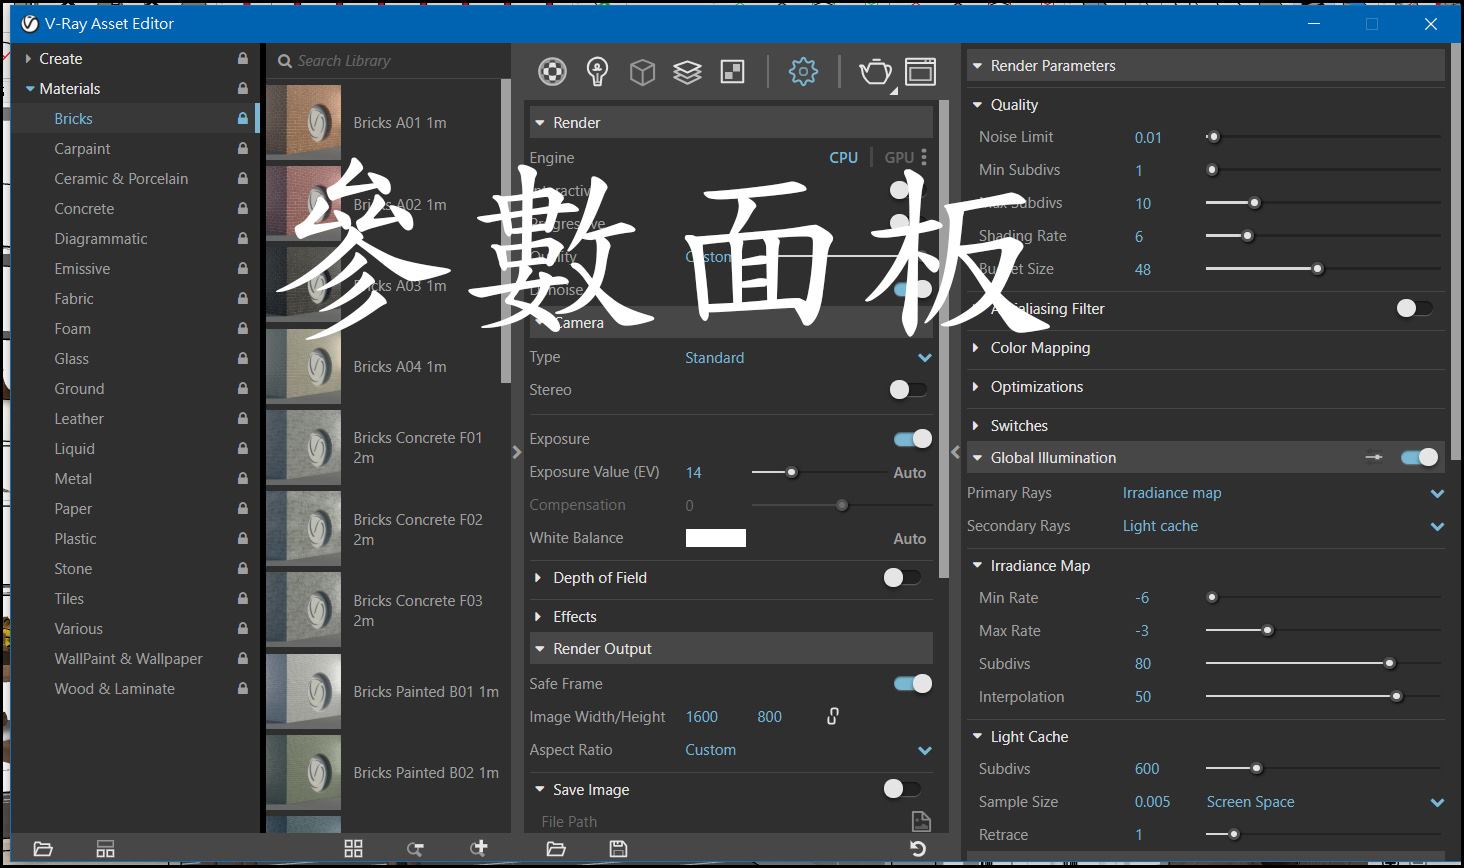Click the lock icon beside Metal
The height and width of the screenshot is (868, 1464).
[x=242, y=479]
